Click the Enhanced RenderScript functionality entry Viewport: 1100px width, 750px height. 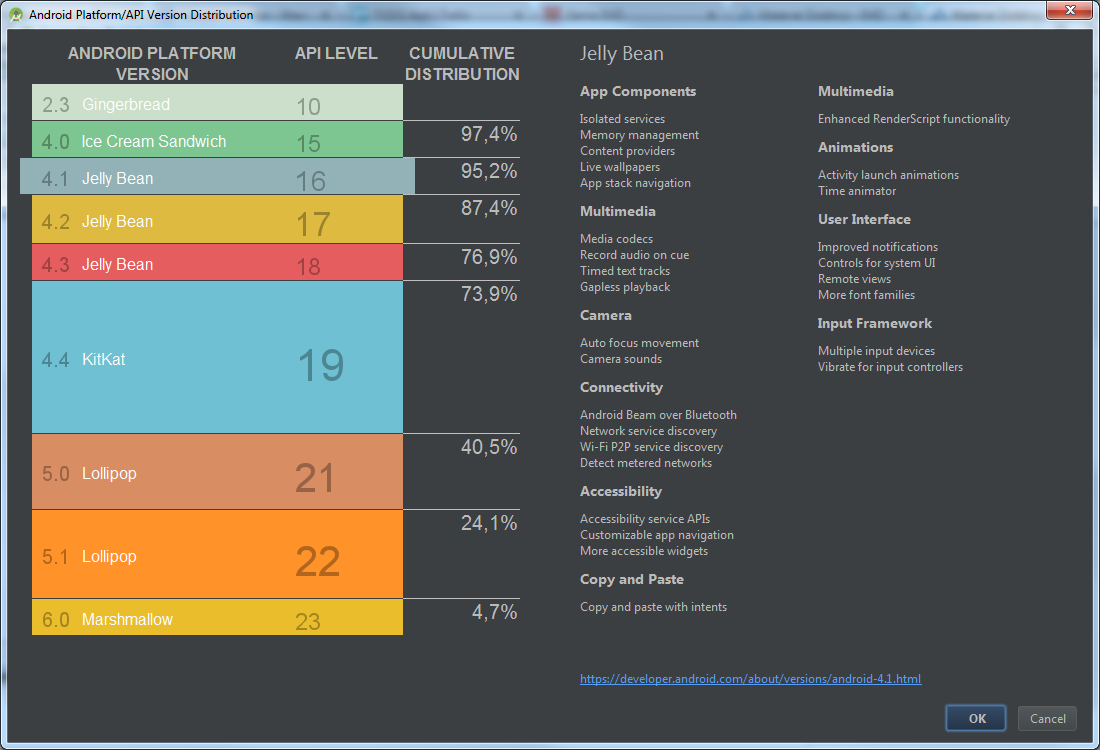tap(913, 119)
